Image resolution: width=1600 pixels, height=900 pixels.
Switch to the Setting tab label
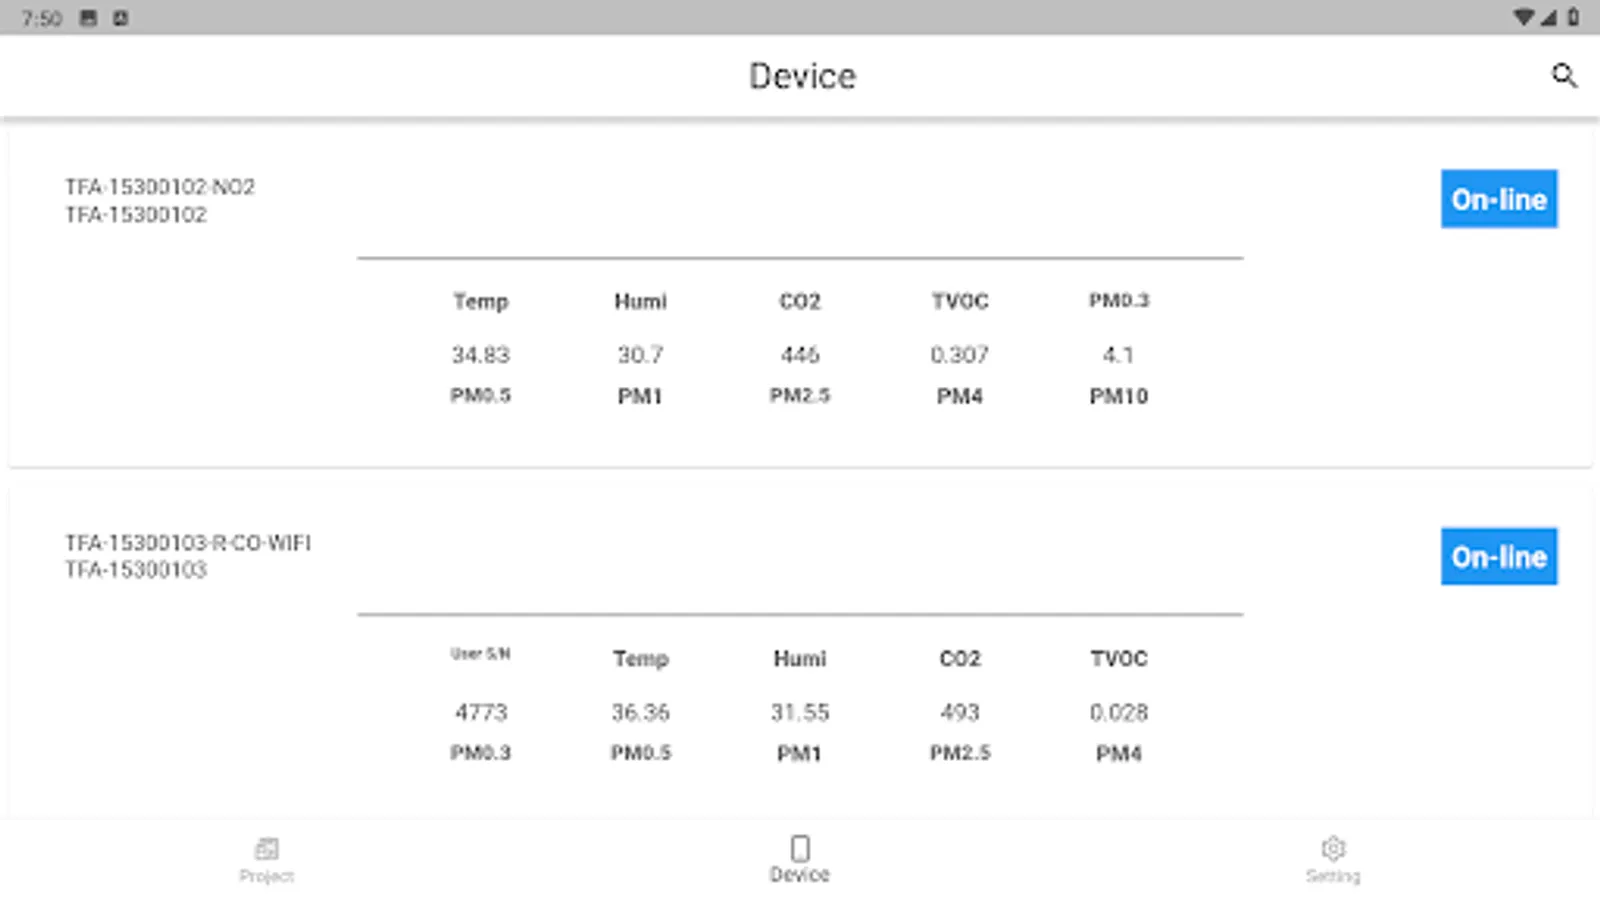pyautogui.click(x=1333, y=876)
